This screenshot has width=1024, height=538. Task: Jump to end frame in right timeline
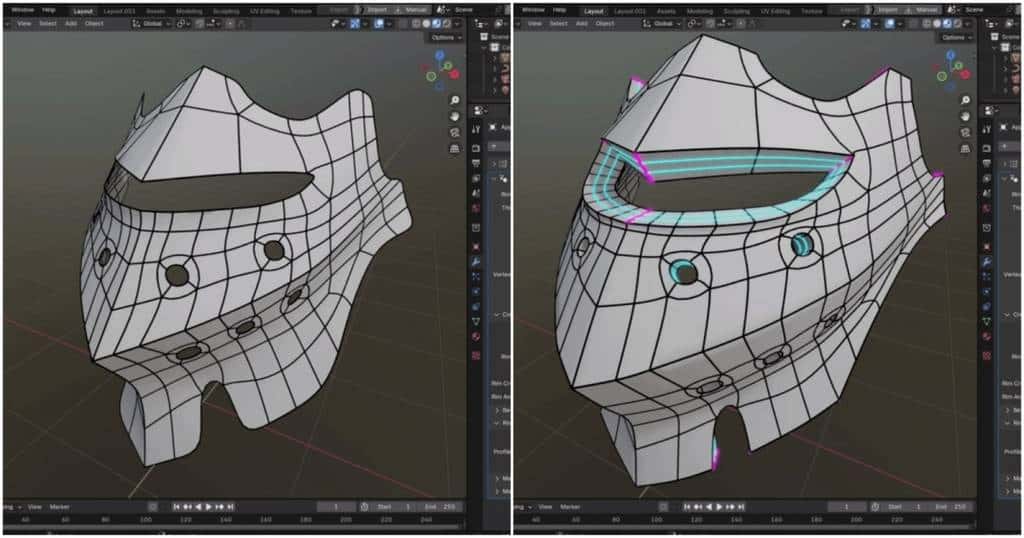click(x=741, y=507)
